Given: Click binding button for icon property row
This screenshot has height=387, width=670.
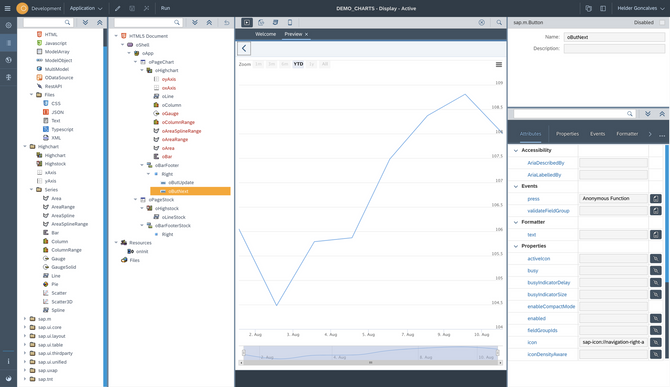Looking at the screenshot, I should 655,342.
